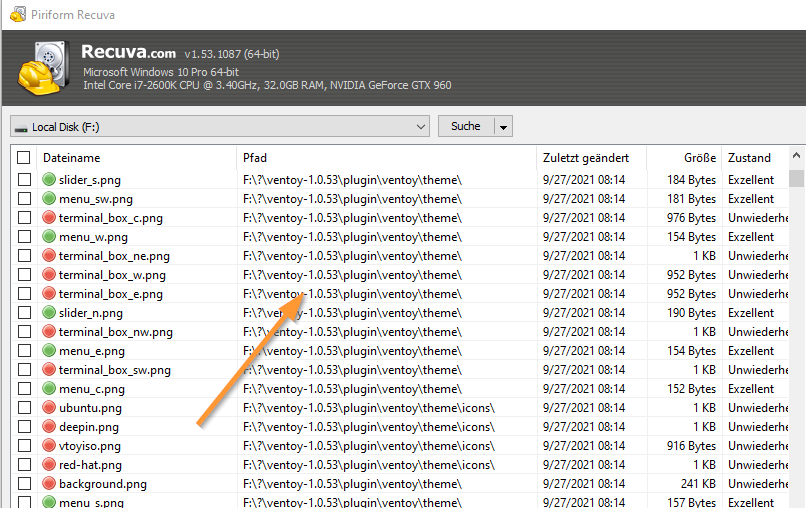The image size is (806, 508).
Task: Click Exzellent state of menu_w.png
Action: (751, 237)
